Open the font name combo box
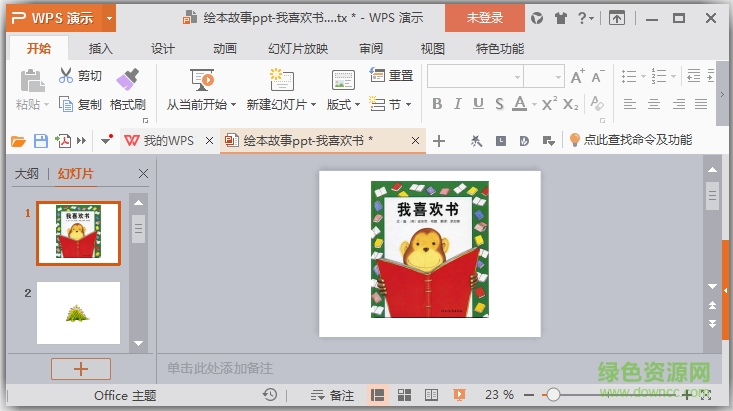Screen dimensions: 733x411 (x=475, y=76)
